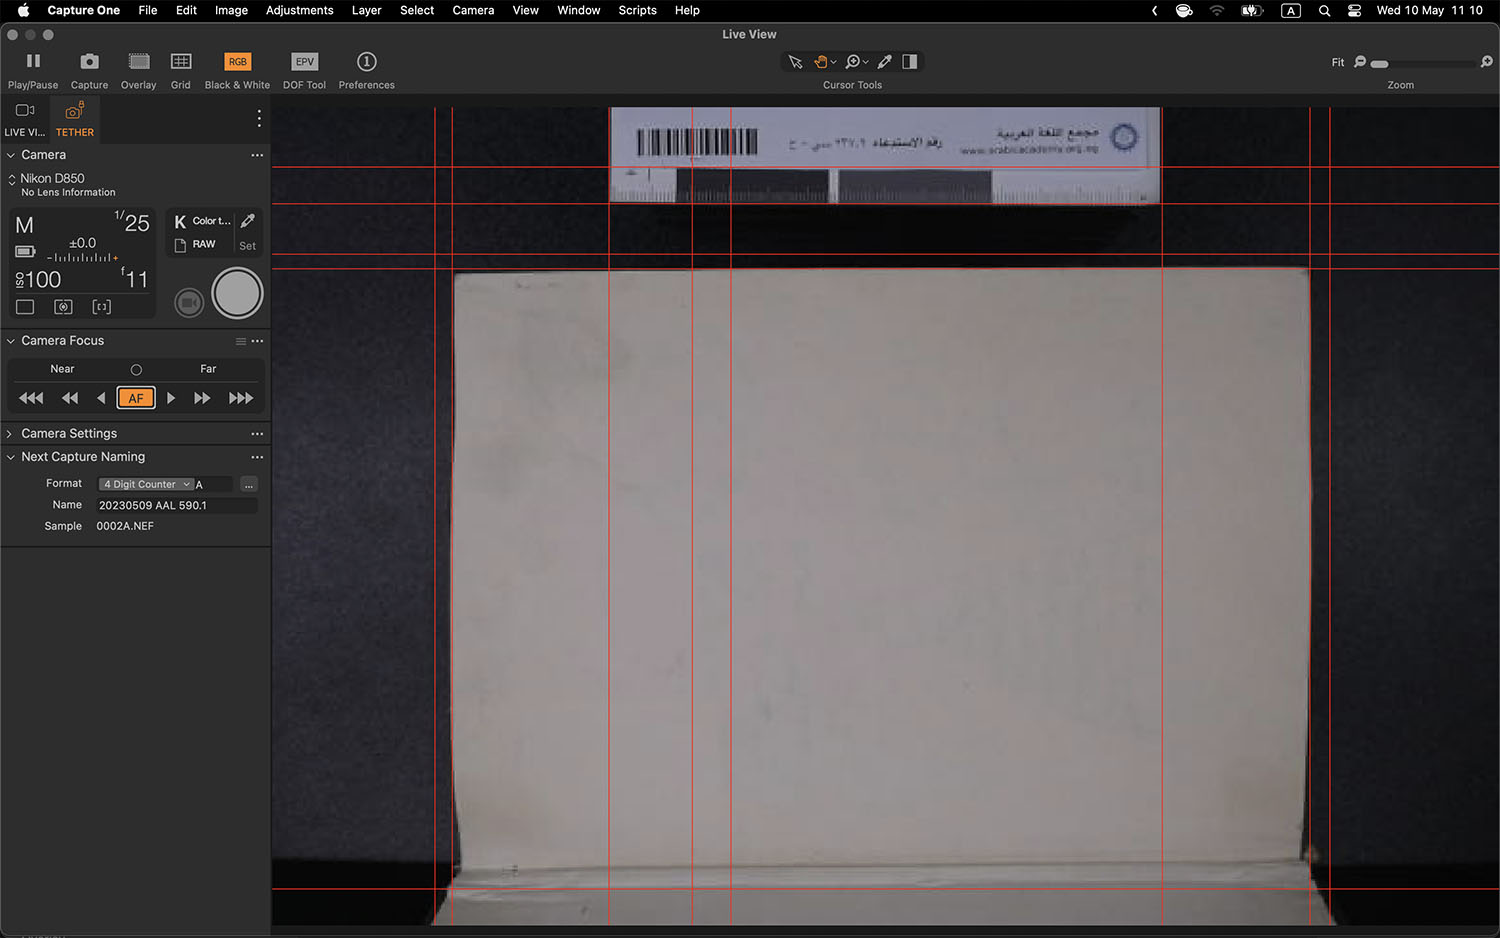The height and width of the screenshot is (938, 1500).
Task: Change the aperture f11 value
Action: [135, 279]
